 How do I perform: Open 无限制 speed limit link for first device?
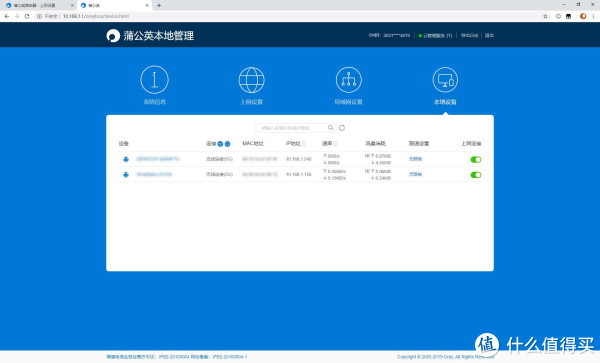(415, 159)
